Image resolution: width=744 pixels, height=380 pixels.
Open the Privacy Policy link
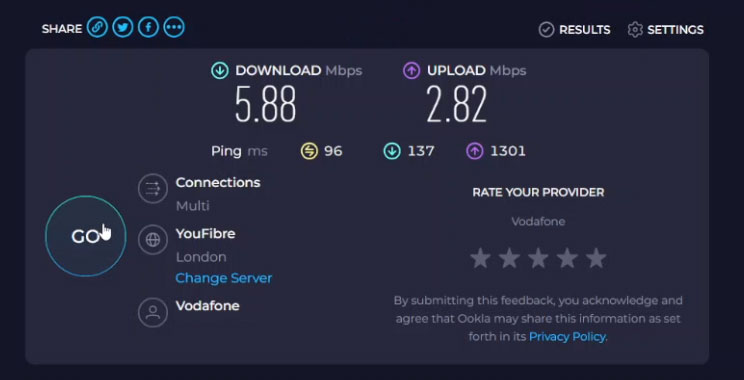[567, 336]
